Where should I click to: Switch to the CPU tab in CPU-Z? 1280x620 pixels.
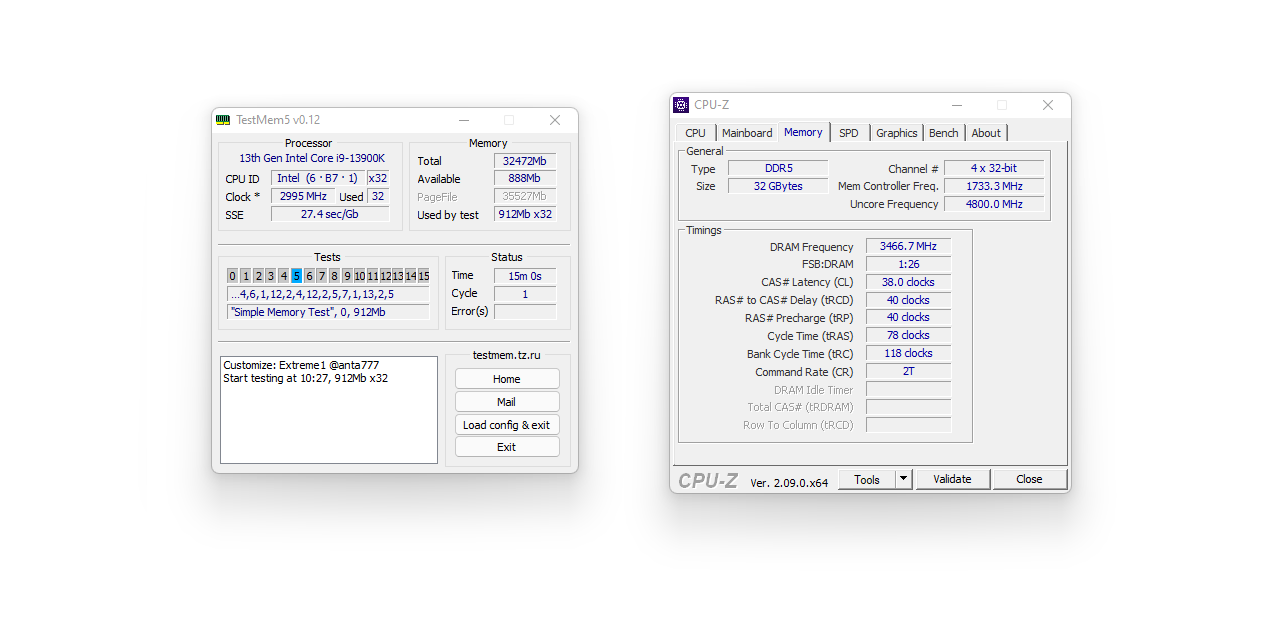[695, 133]
